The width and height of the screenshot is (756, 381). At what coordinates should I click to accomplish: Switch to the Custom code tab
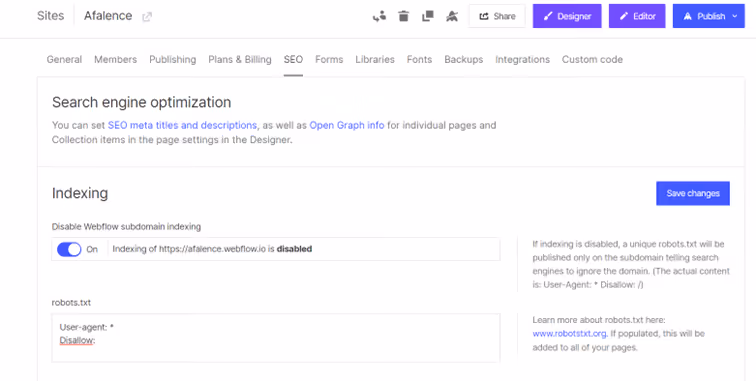coord(592,59)
